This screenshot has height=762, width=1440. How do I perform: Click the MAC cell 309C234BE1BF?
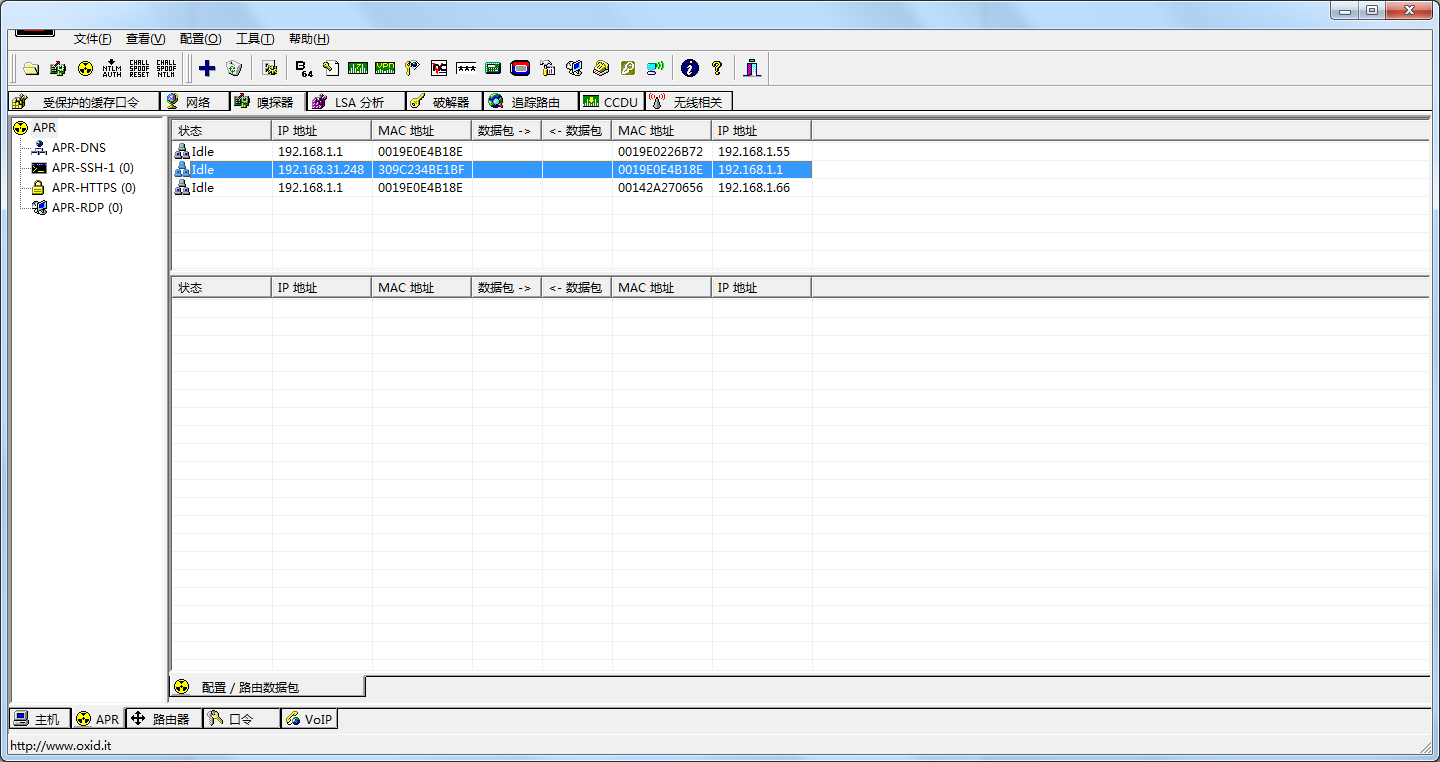421,170
